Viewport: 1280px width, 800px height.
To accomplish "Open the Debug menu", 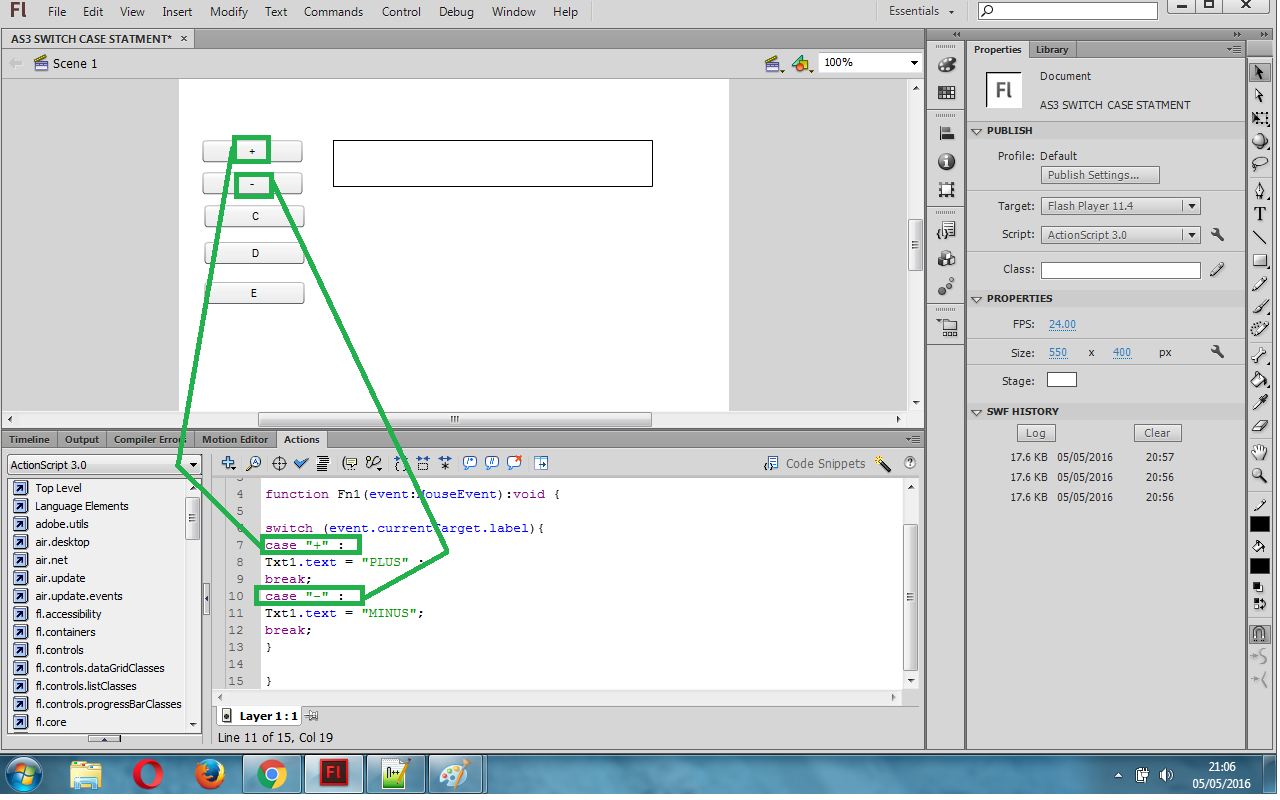I will tap(456, 12).
